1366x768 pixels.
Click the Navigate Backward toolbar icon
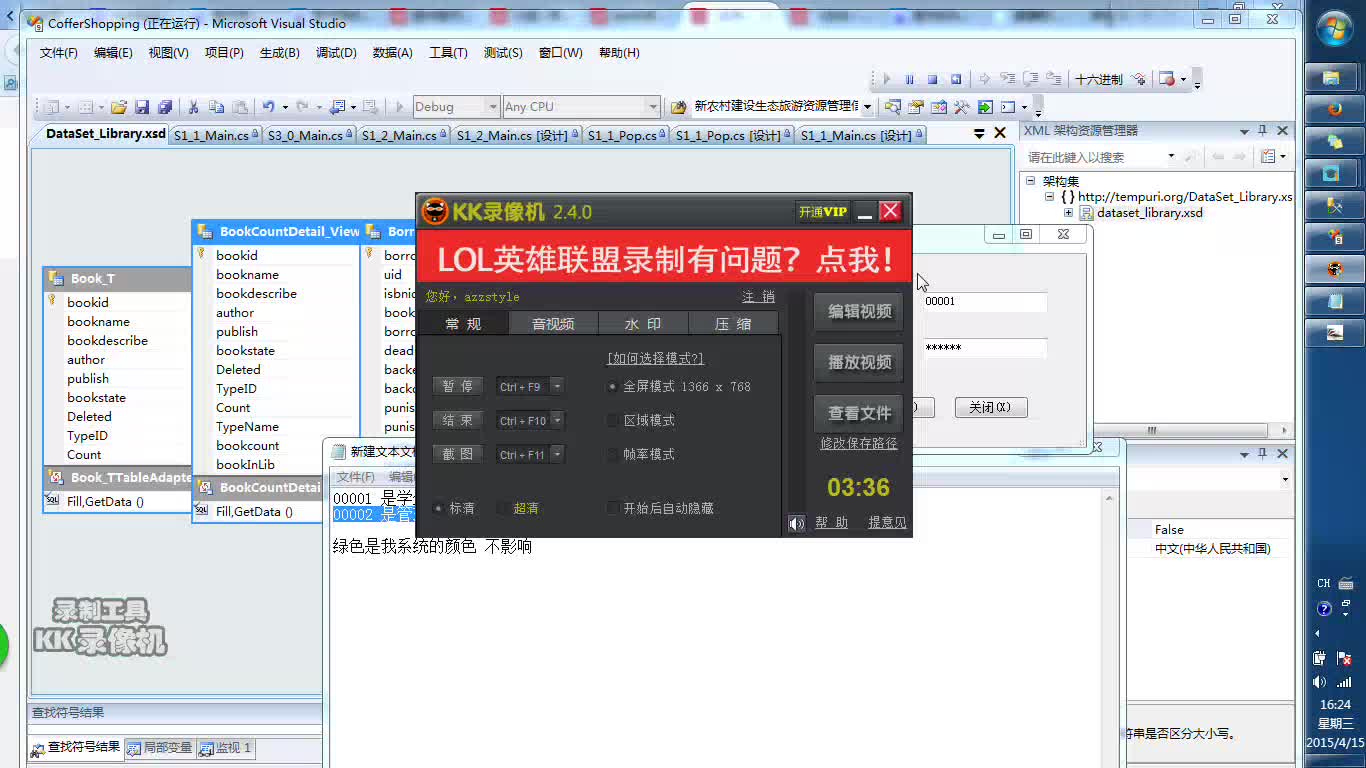pos(337,107)
